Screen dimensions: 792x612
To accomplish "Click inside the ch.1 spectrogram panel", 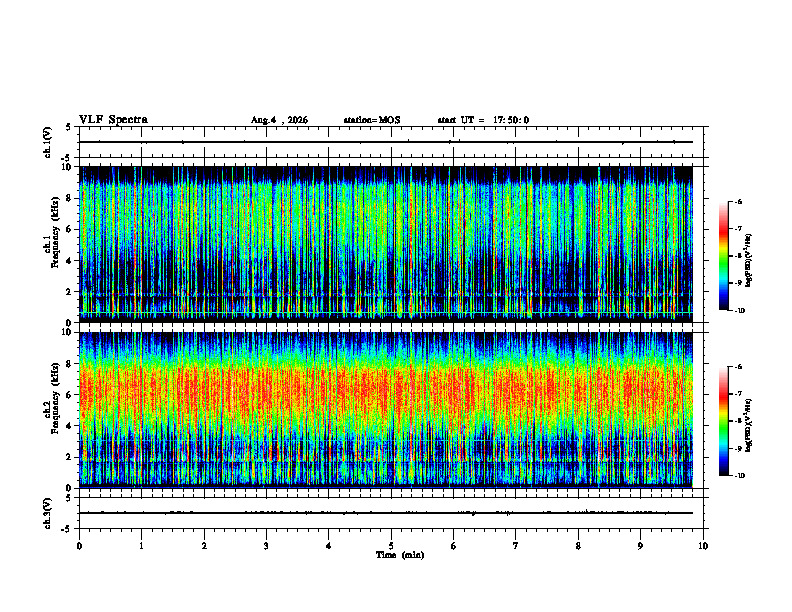I will [x=386, y=244].
